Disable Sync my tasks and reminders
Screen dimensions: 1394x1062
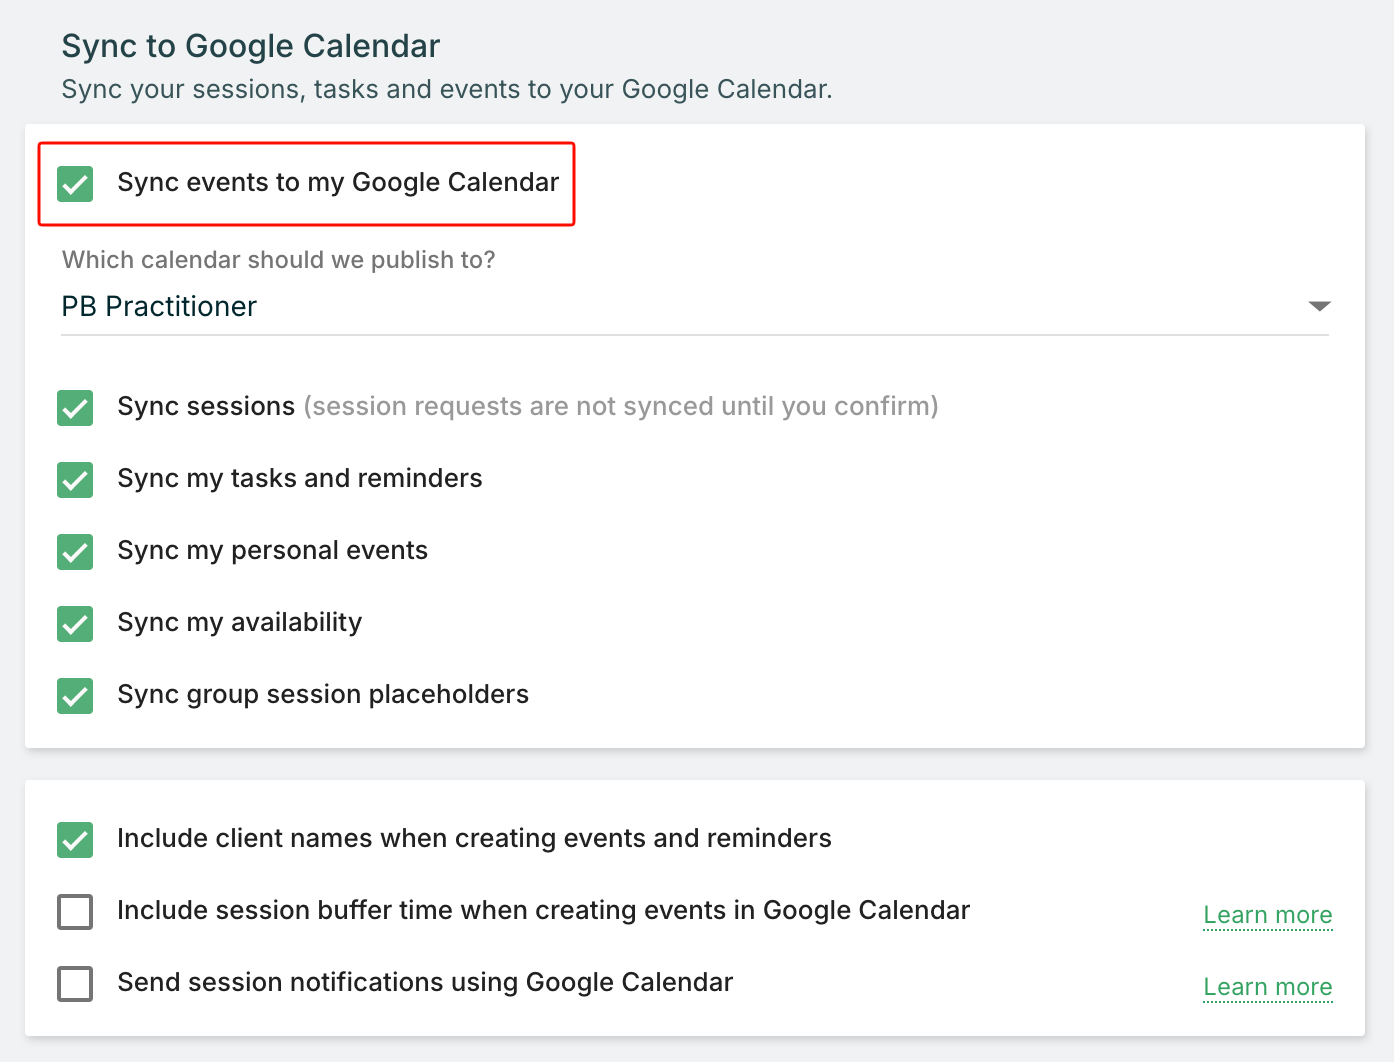click(x=75, y=480)
